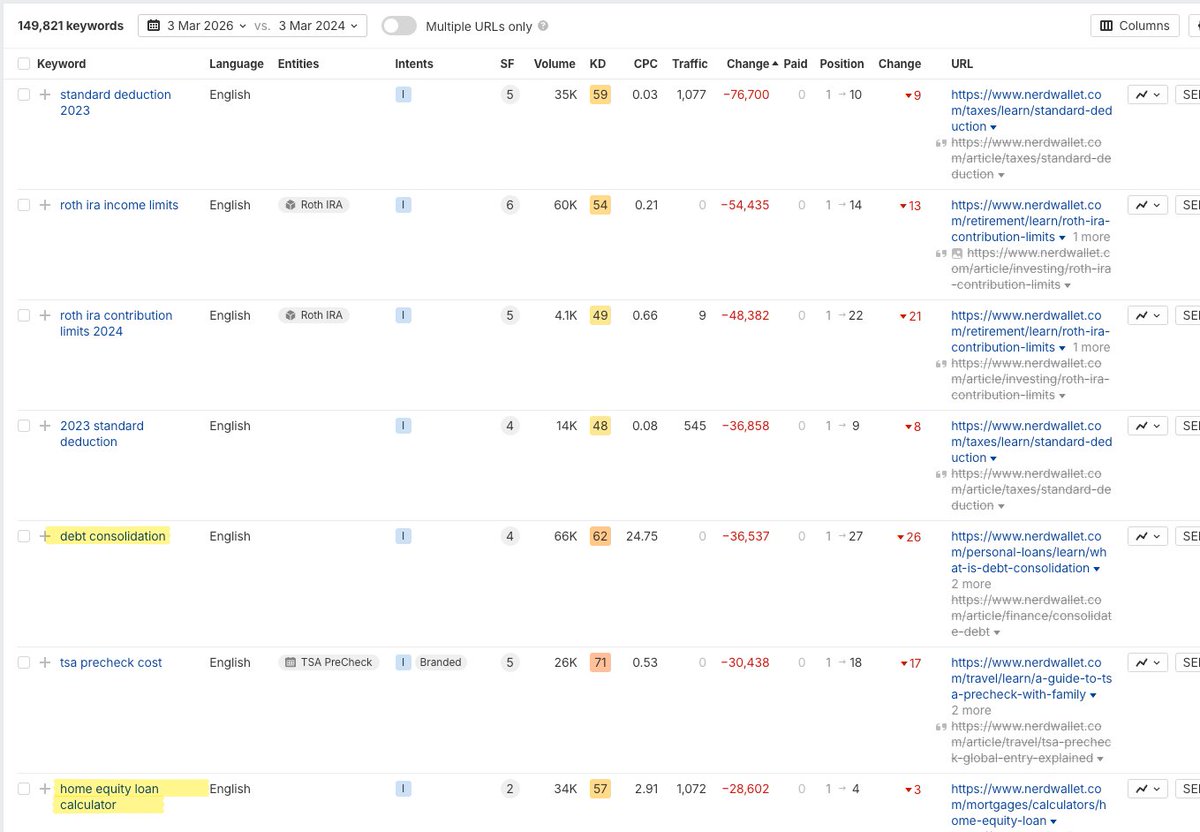The width and height of the screenshot is (1200, 832).
Task: Sort by the Traffic column header
Action: click(690, 64)
